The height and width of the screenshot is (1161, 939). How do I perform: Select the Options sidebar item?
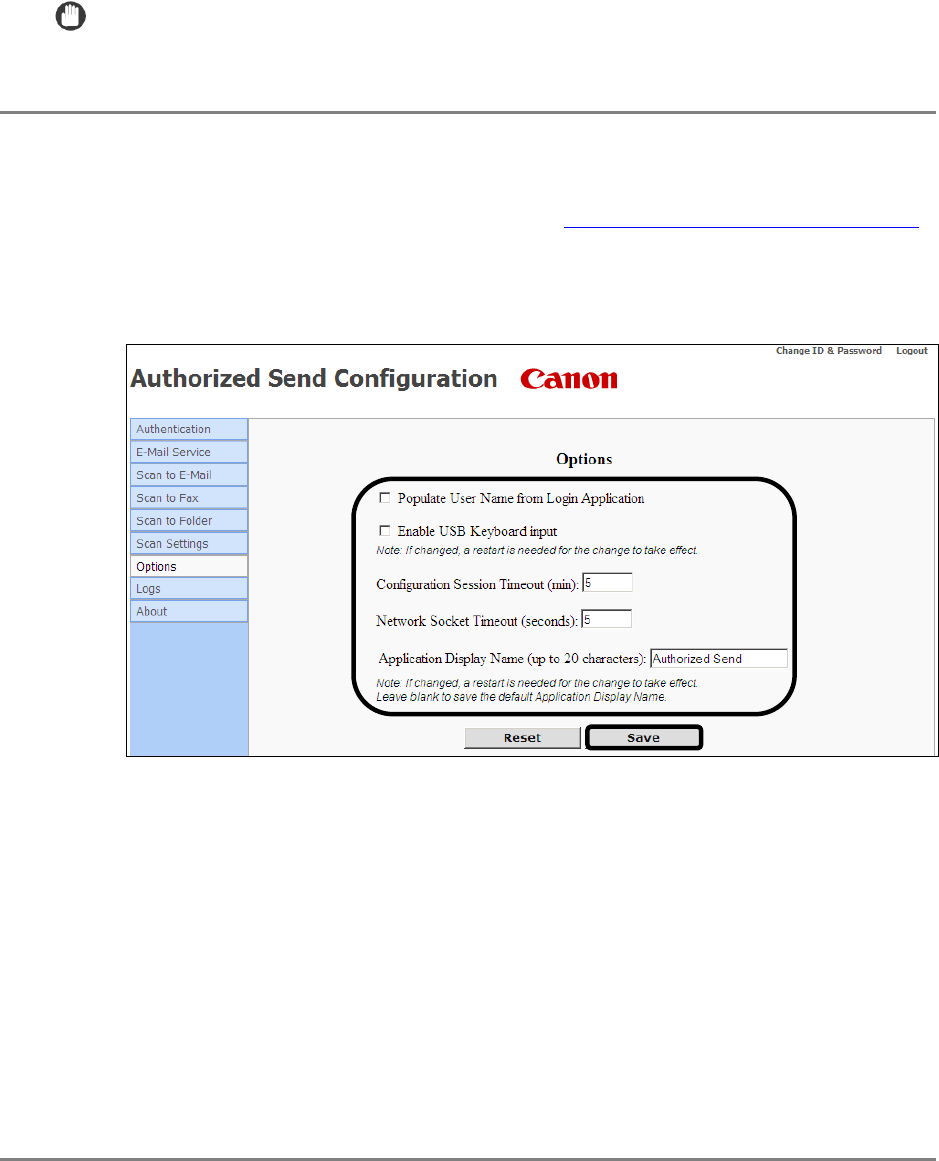point(189,566)
